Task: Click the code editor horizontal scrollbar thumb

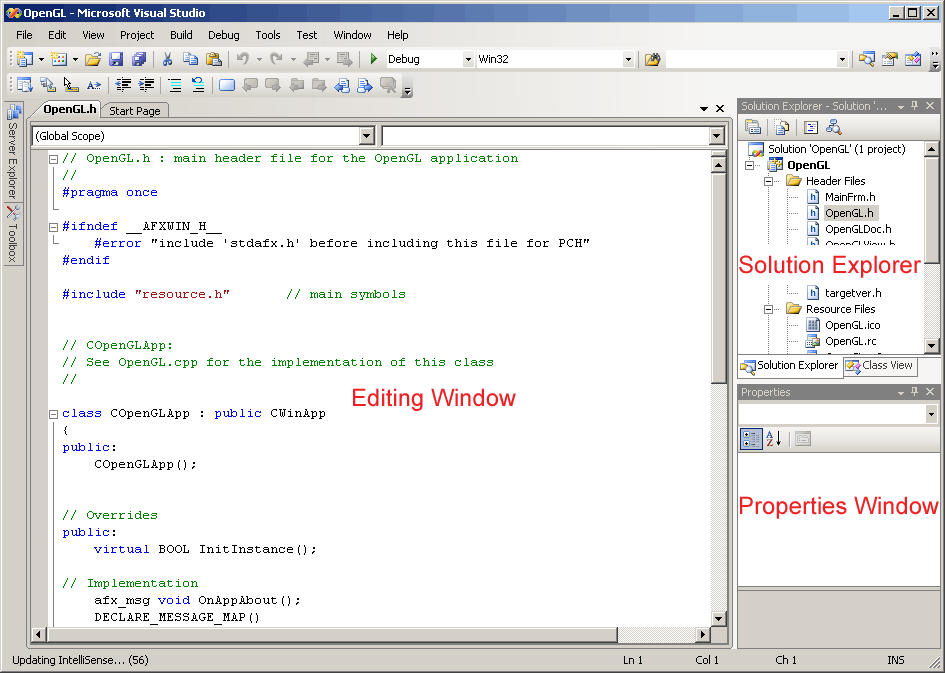Action: tap(333, 634)
